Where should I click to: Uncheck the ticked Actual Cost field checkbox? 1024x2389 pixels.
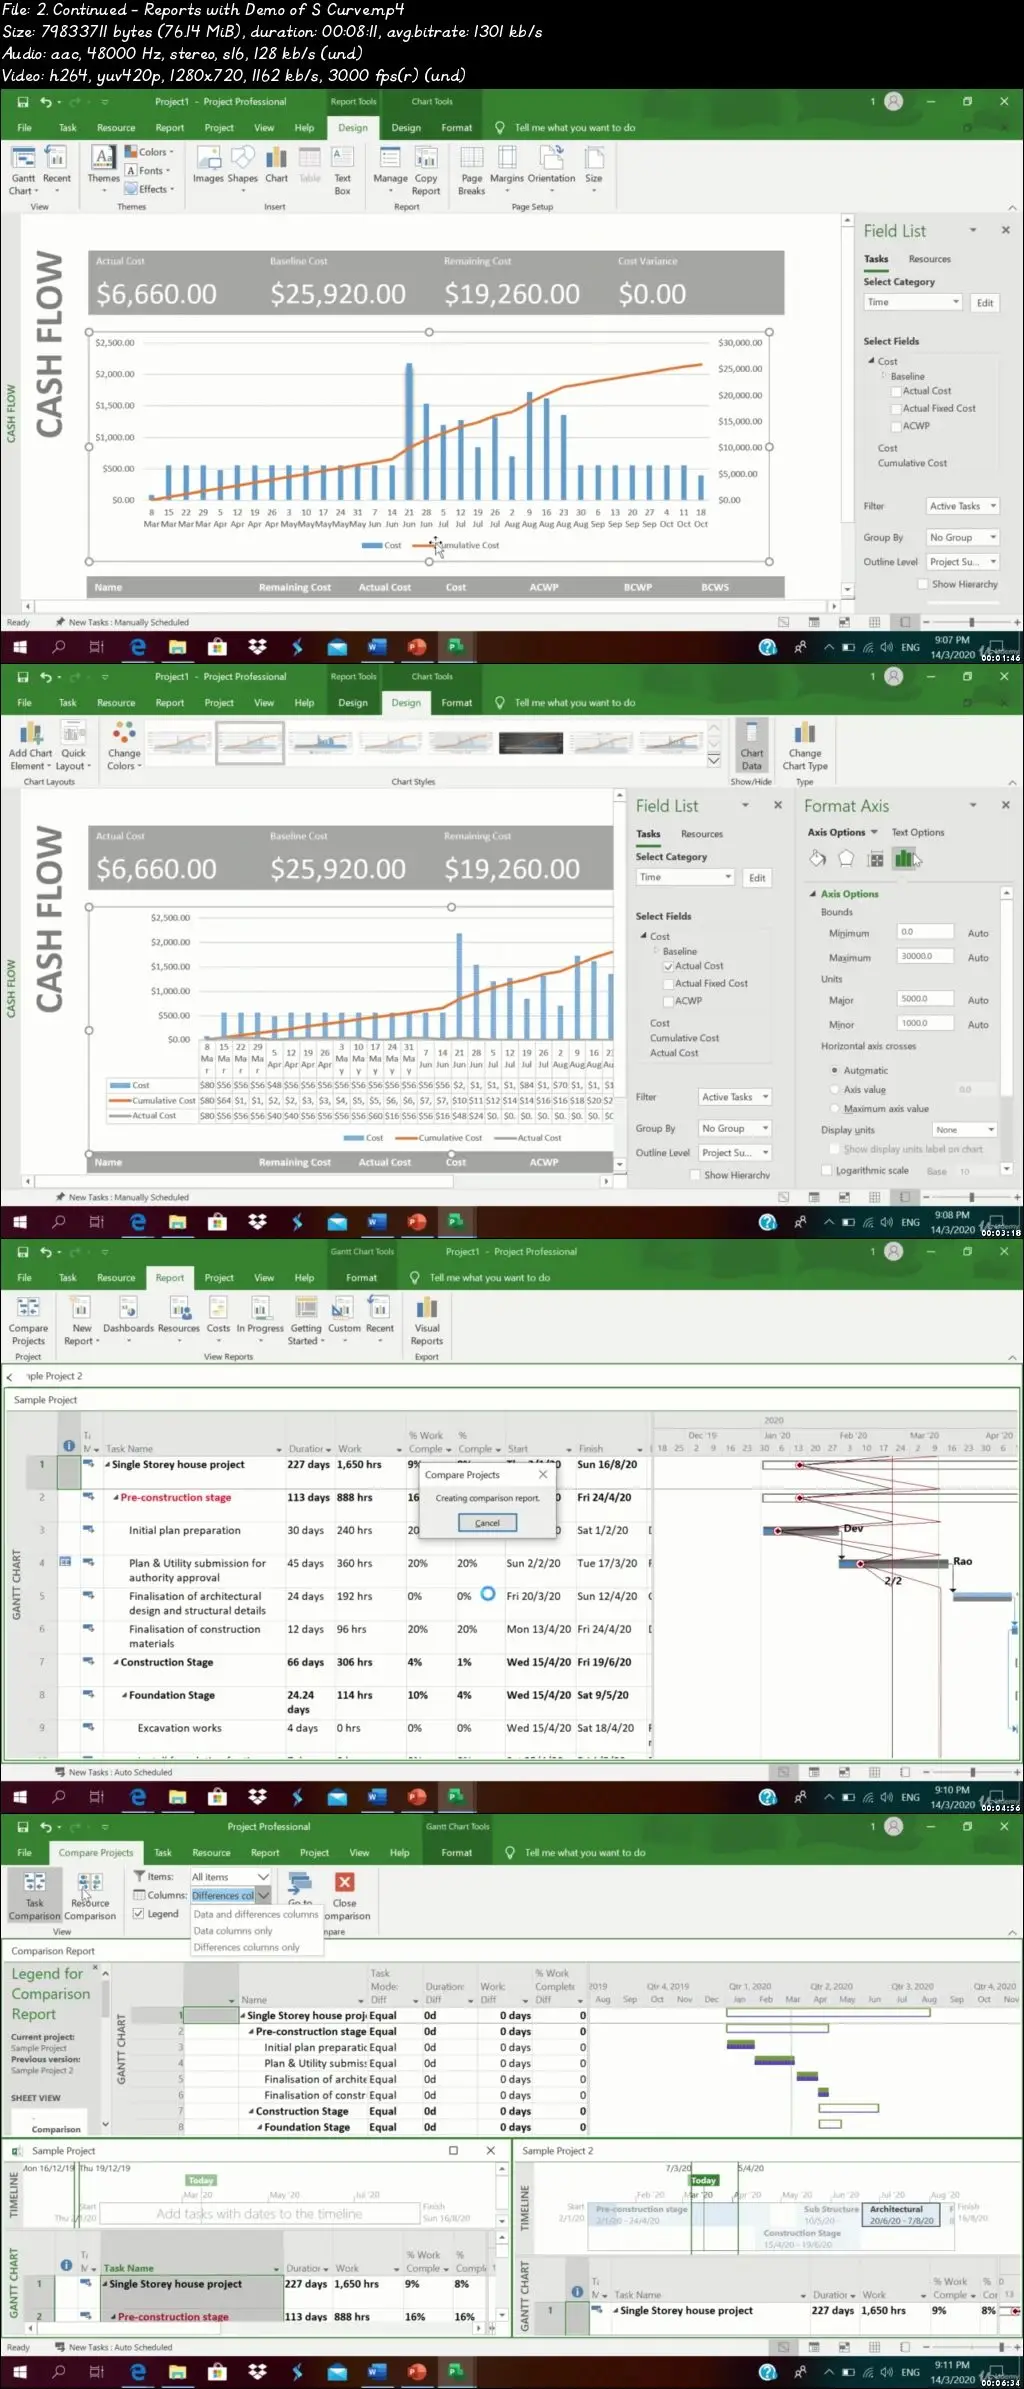668,966
